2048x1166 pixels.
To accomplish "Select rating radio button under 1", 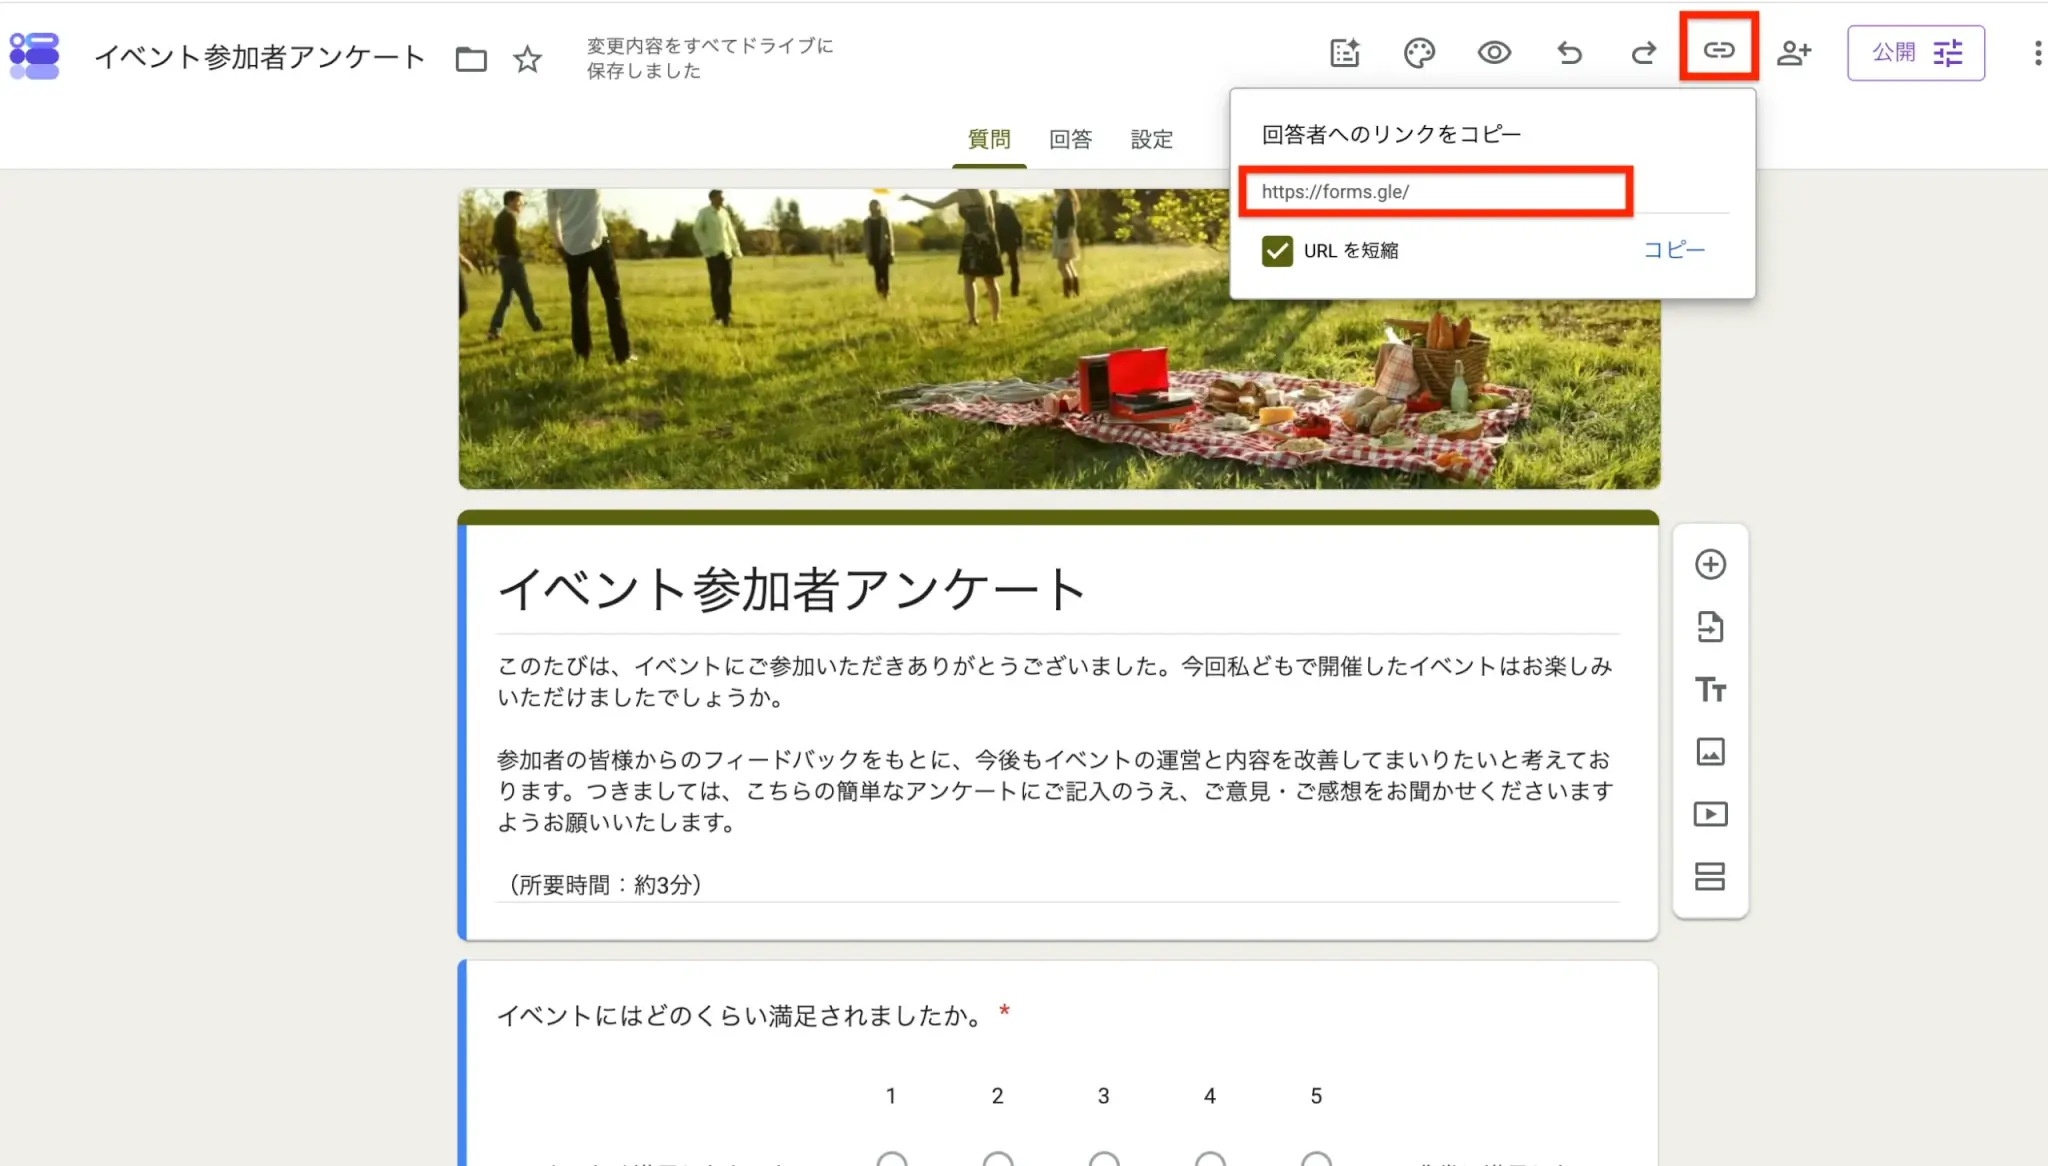I will click(x=891, y=1158).
